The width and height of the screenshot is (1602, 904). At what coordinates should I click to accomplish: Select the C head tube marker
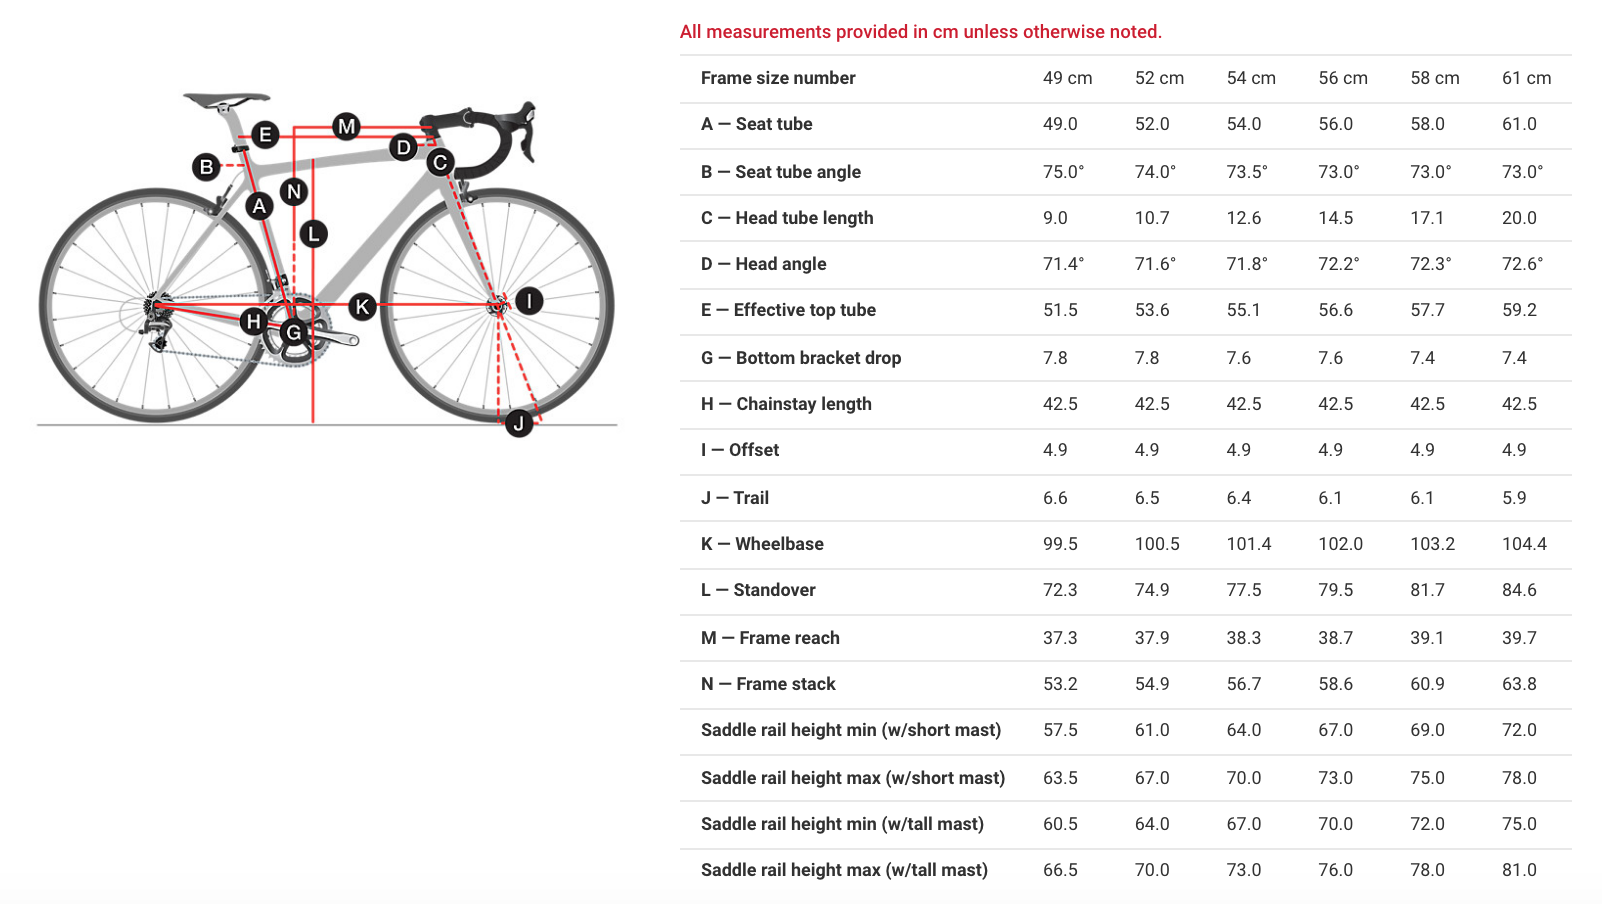pyautogui.click(x=440, y=162)
